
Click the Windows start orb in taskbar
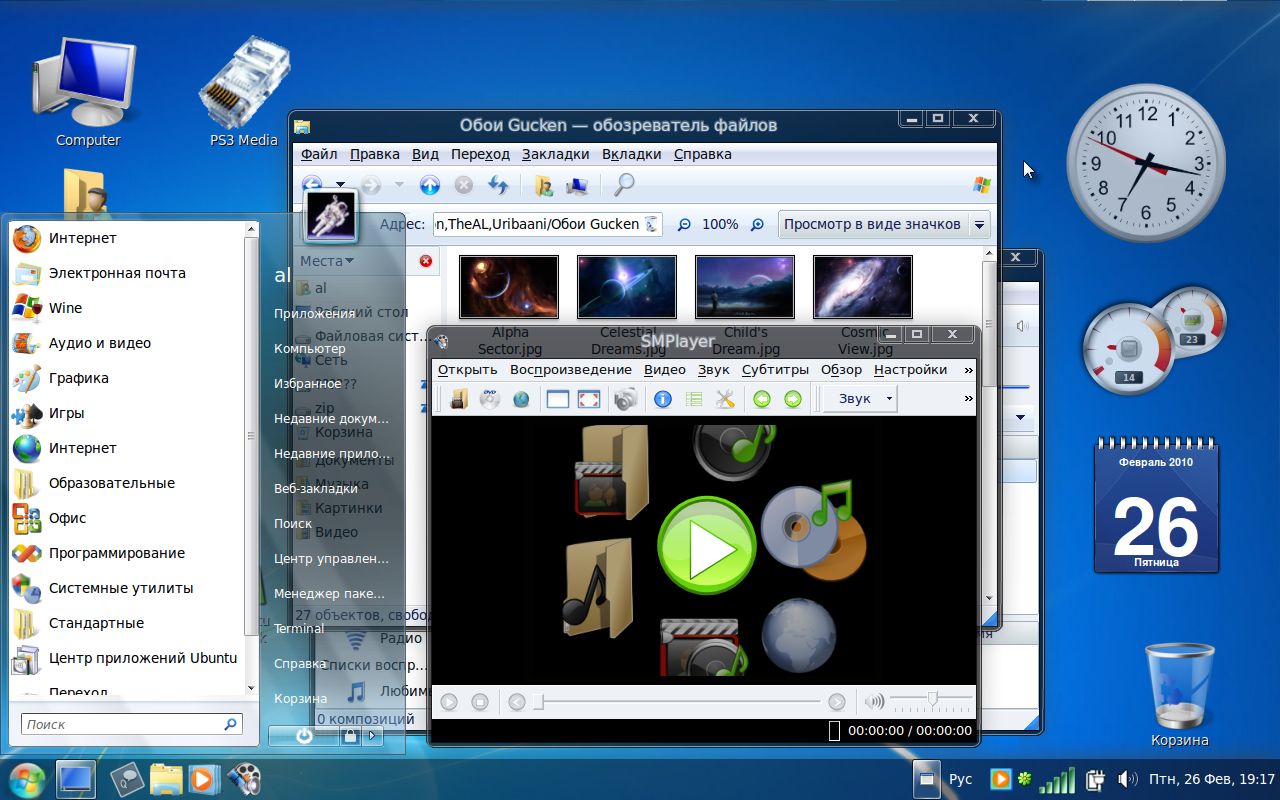pos(26,778)
